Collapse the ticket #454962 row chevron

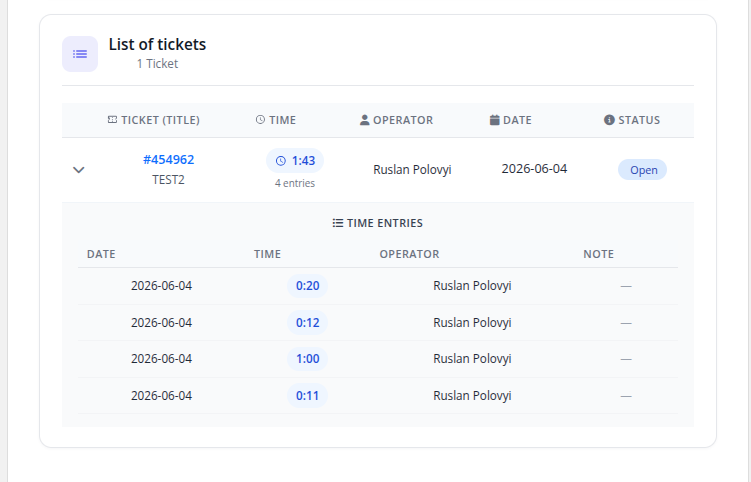click(79, 170)
